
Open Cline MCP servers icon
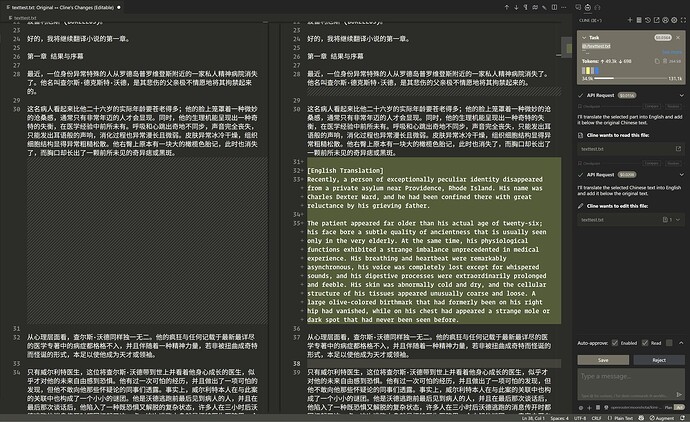[639, 20]
